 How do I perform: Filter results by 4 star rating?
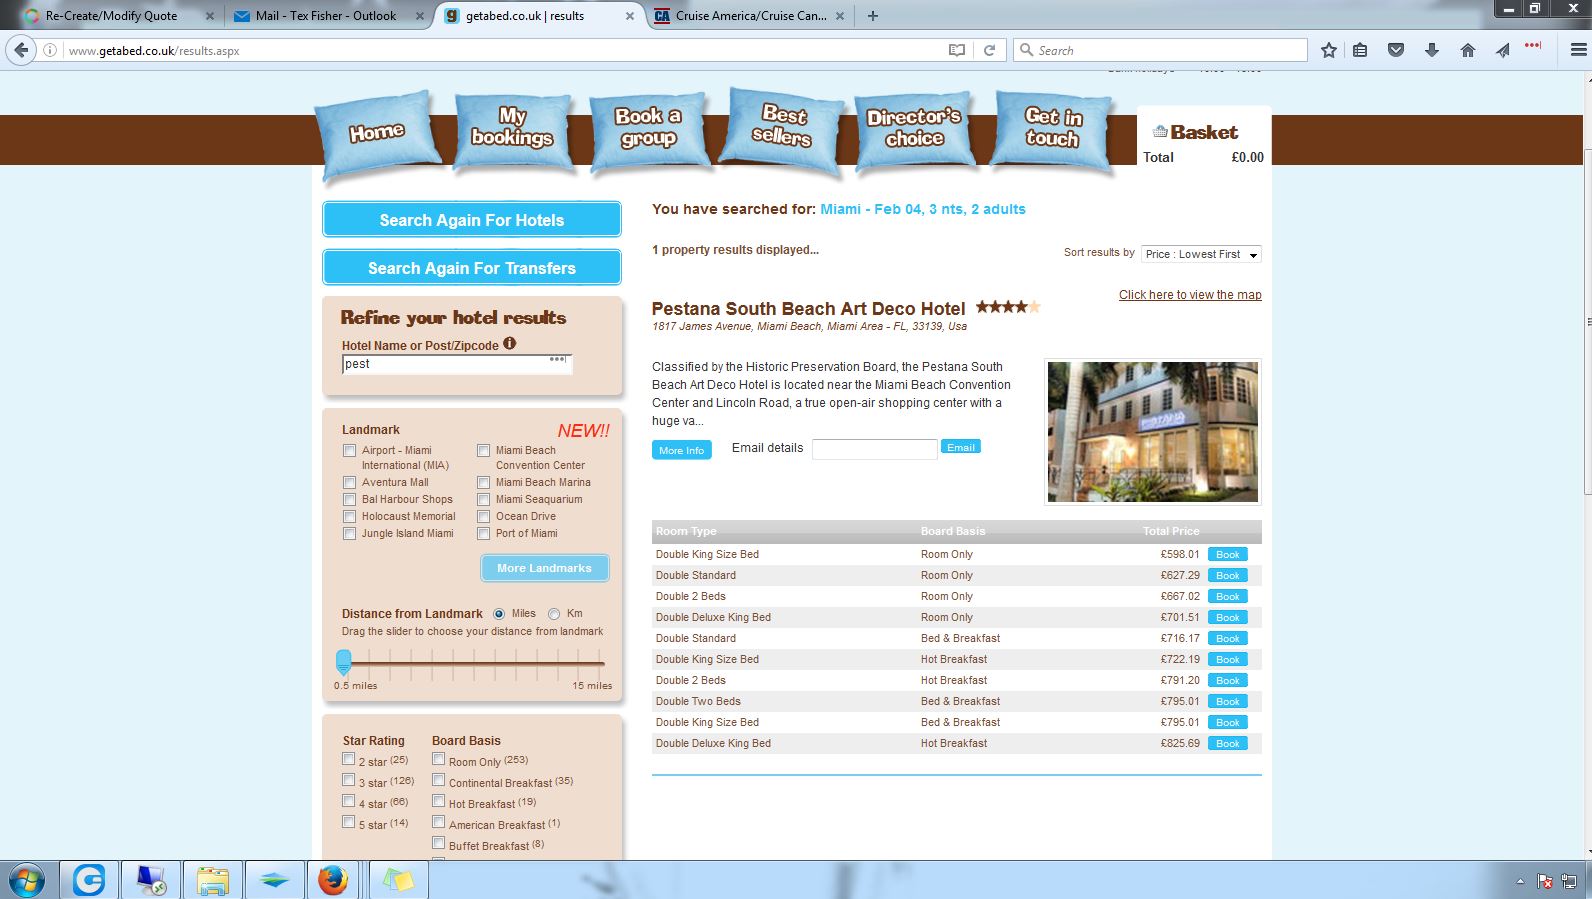click(348, 801)
